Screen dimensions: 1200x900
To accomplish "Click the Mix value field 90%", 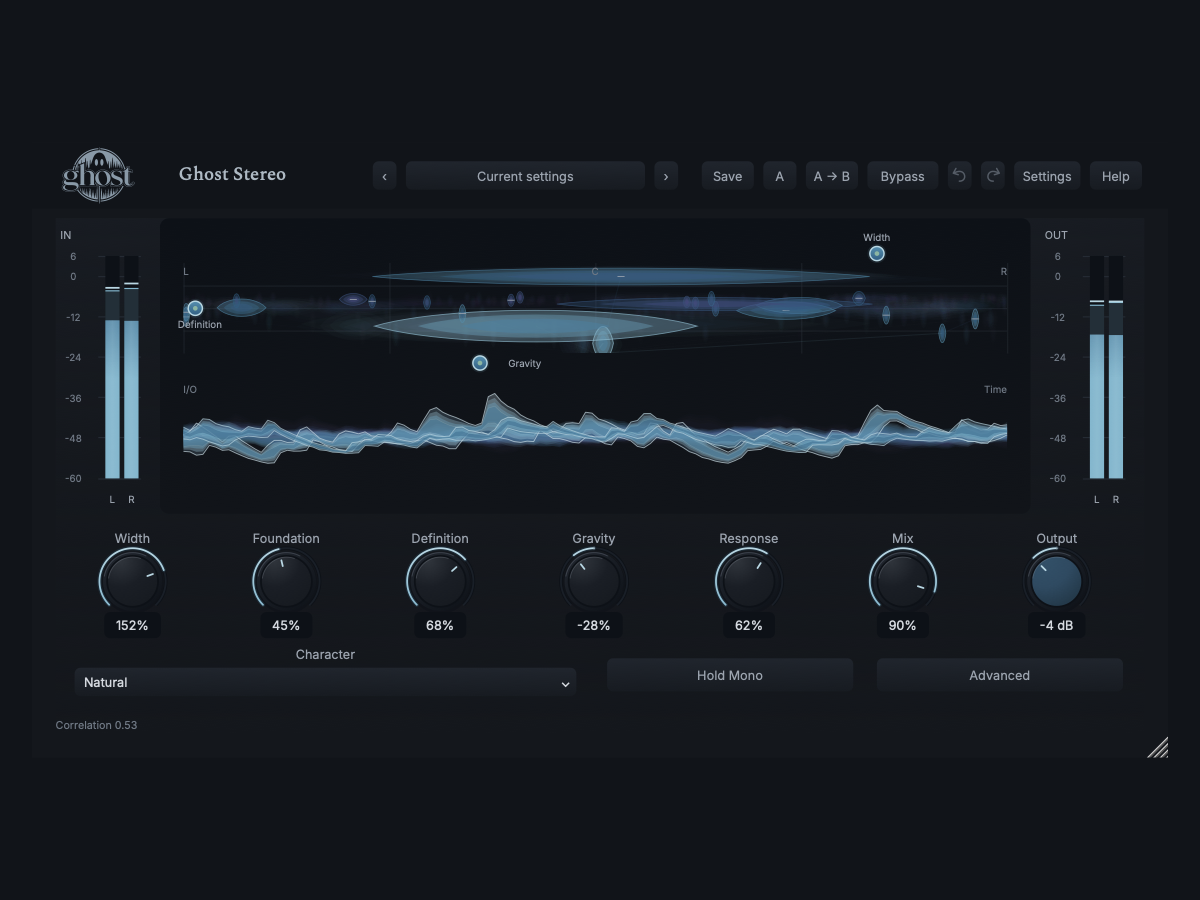I will coord(902,625).
